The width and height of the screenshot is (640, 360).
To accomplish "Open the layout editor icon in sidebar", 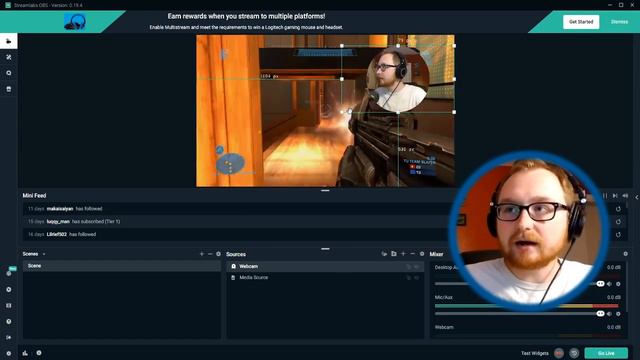I will [9, 305].
